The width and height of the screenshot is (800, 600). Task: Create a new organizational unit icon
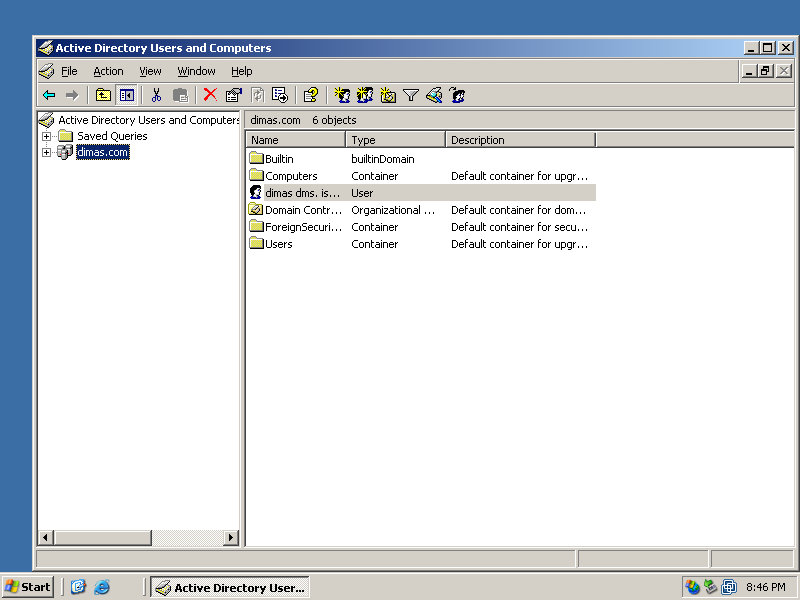[388, 95]
